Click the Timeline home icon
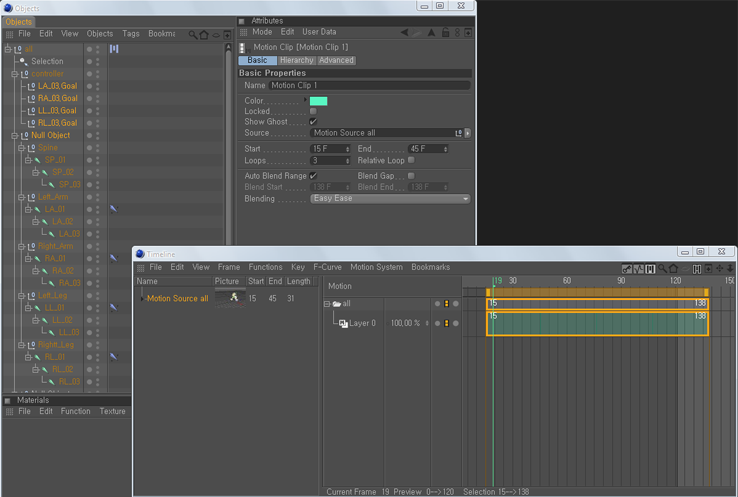Viewport: 738px width, 497px height. 674,268
